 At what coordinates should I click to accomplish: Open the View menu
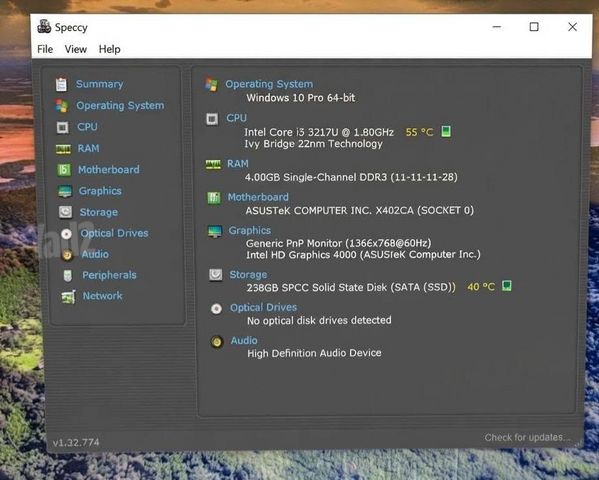click(x=76, y=49)
